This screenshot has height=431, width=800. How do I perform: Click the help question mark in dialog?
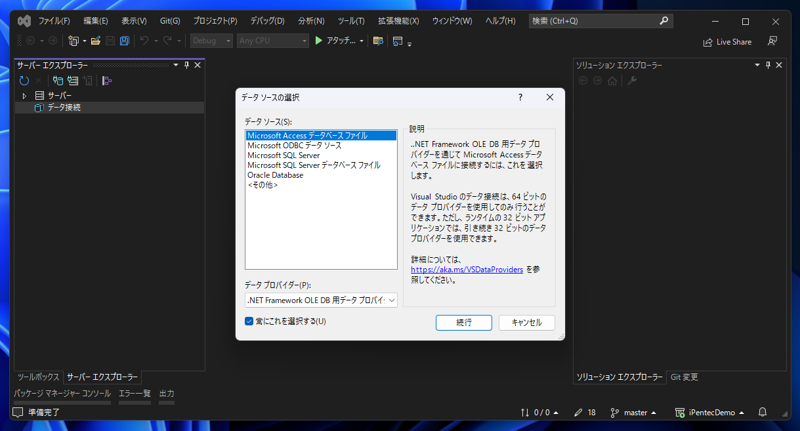[x=520, y=97]
